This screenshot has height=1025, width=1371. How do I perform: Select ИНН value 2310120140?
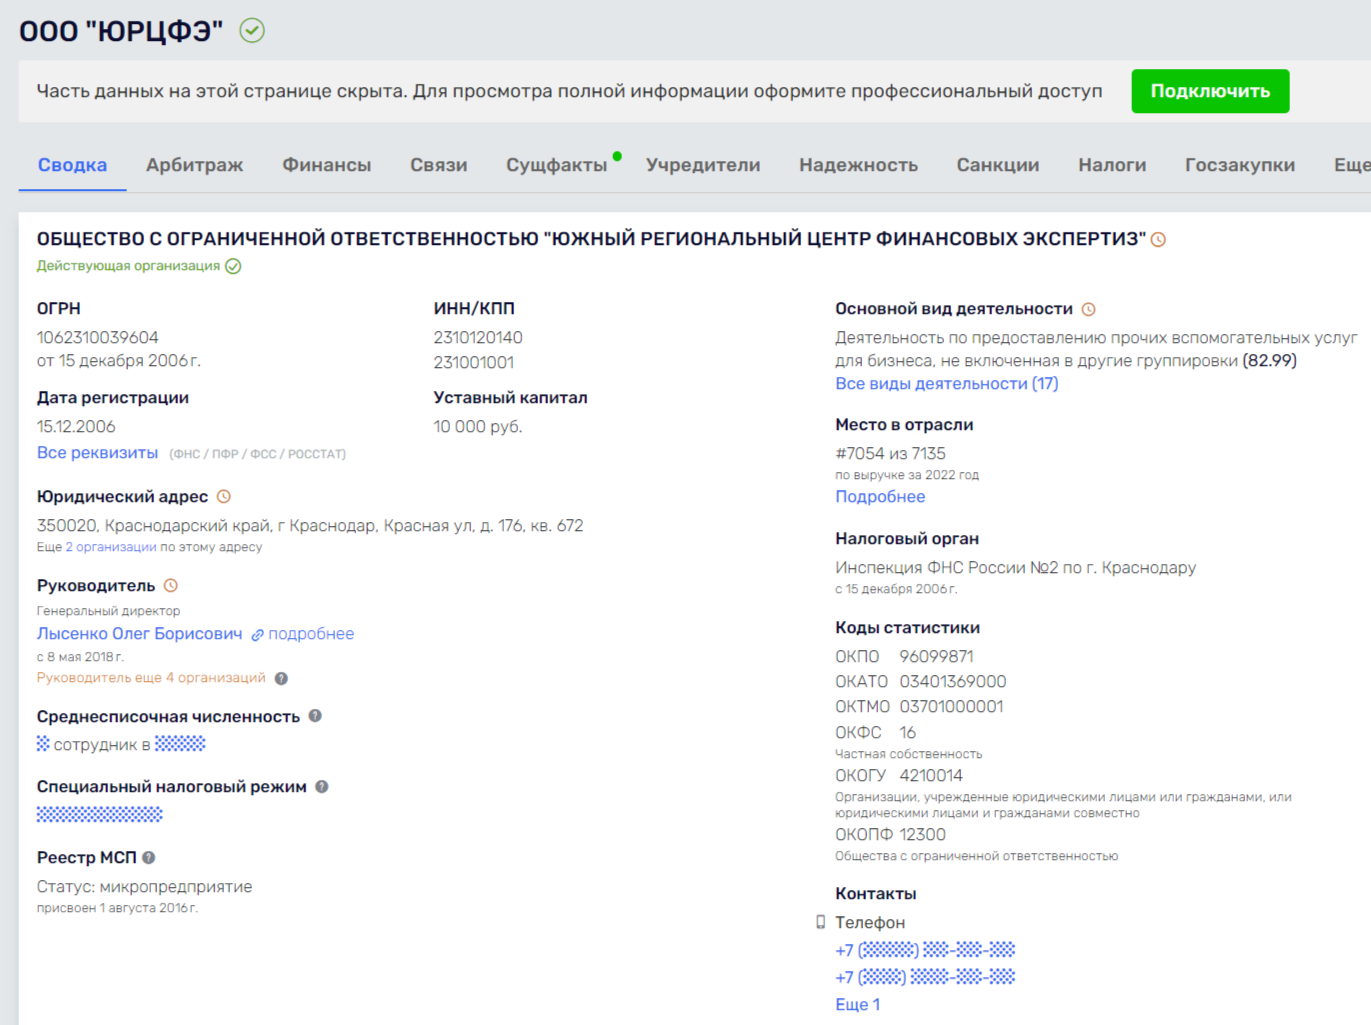click(478, 338)
